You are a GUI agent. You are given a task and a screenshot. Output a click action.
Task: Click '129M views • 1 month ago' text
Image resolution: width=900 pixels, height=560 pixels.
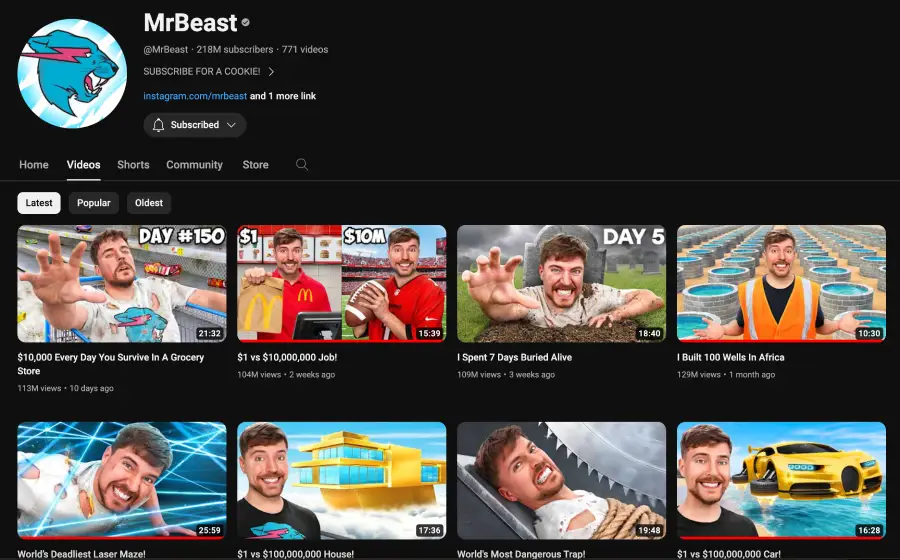pyautogui.click(x=726, y=375)
